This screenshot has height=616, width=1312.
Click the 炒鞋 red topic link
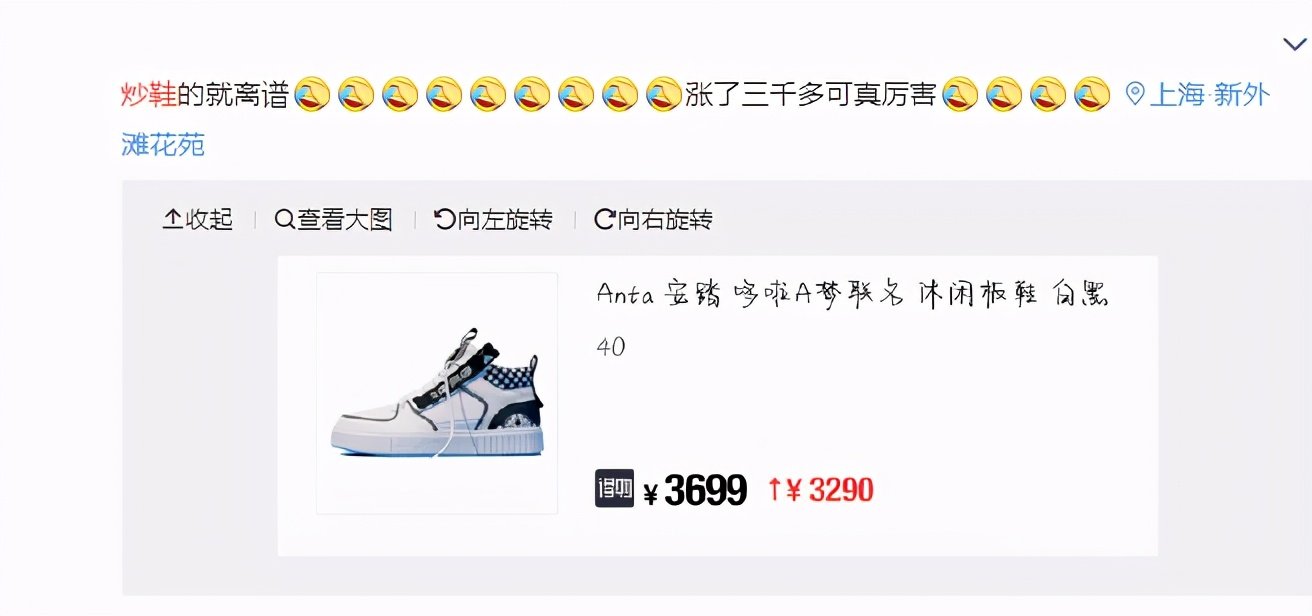[149, 95]
